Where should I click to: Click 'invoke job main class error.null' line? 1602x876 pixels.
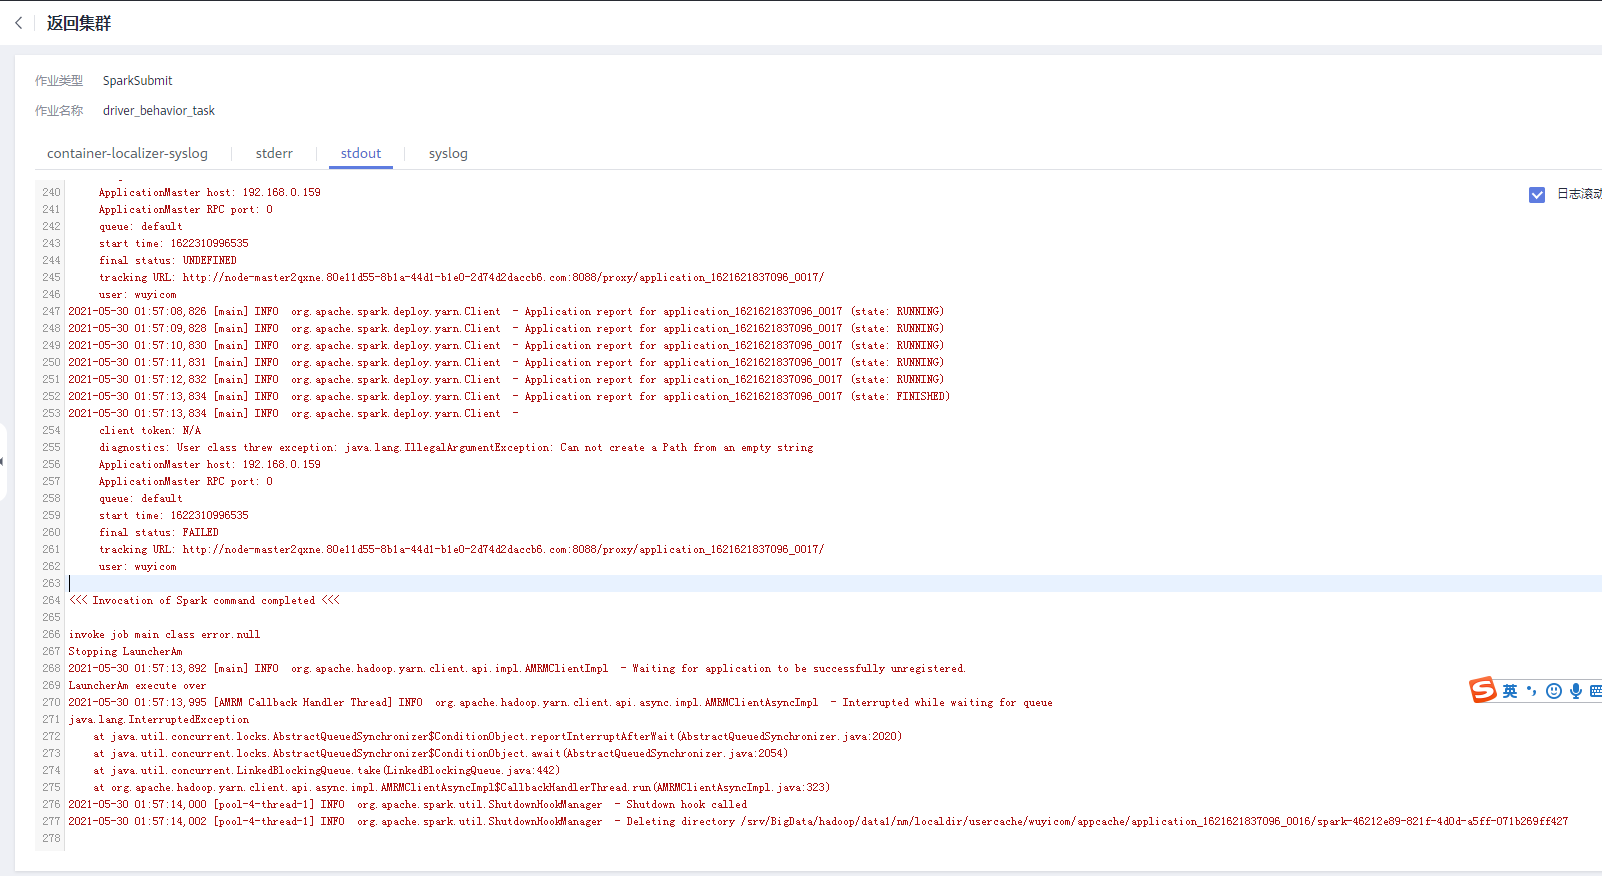[165, 635]
